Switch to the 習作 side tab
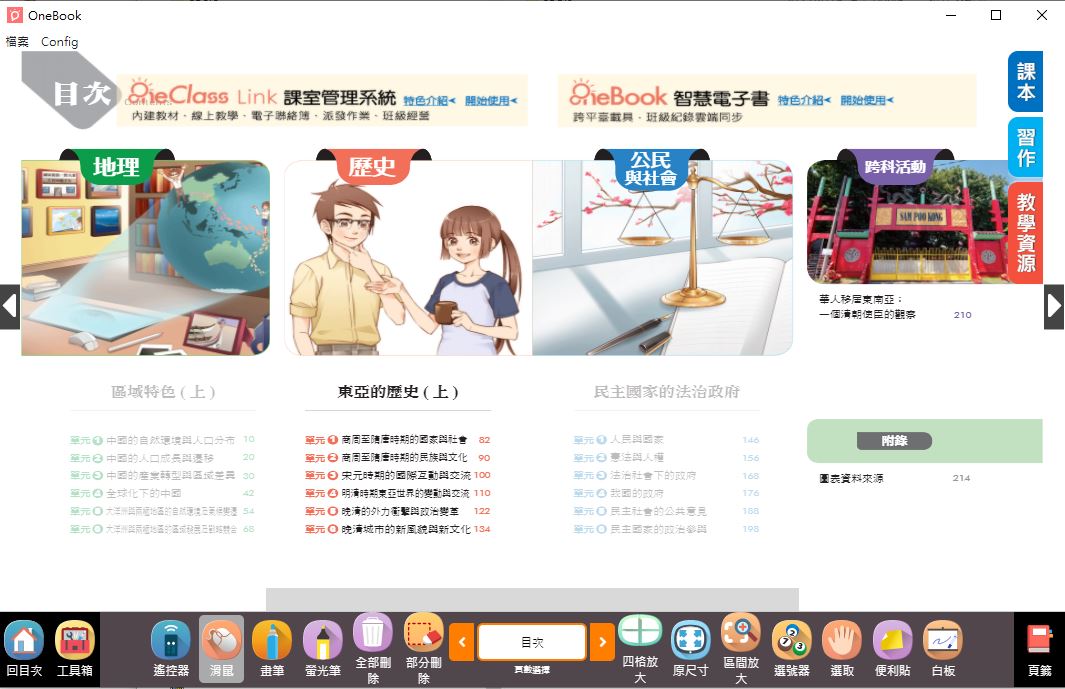Image resolution: width=1065 pixels, height=689 pixels. (x=1026, y=147)
